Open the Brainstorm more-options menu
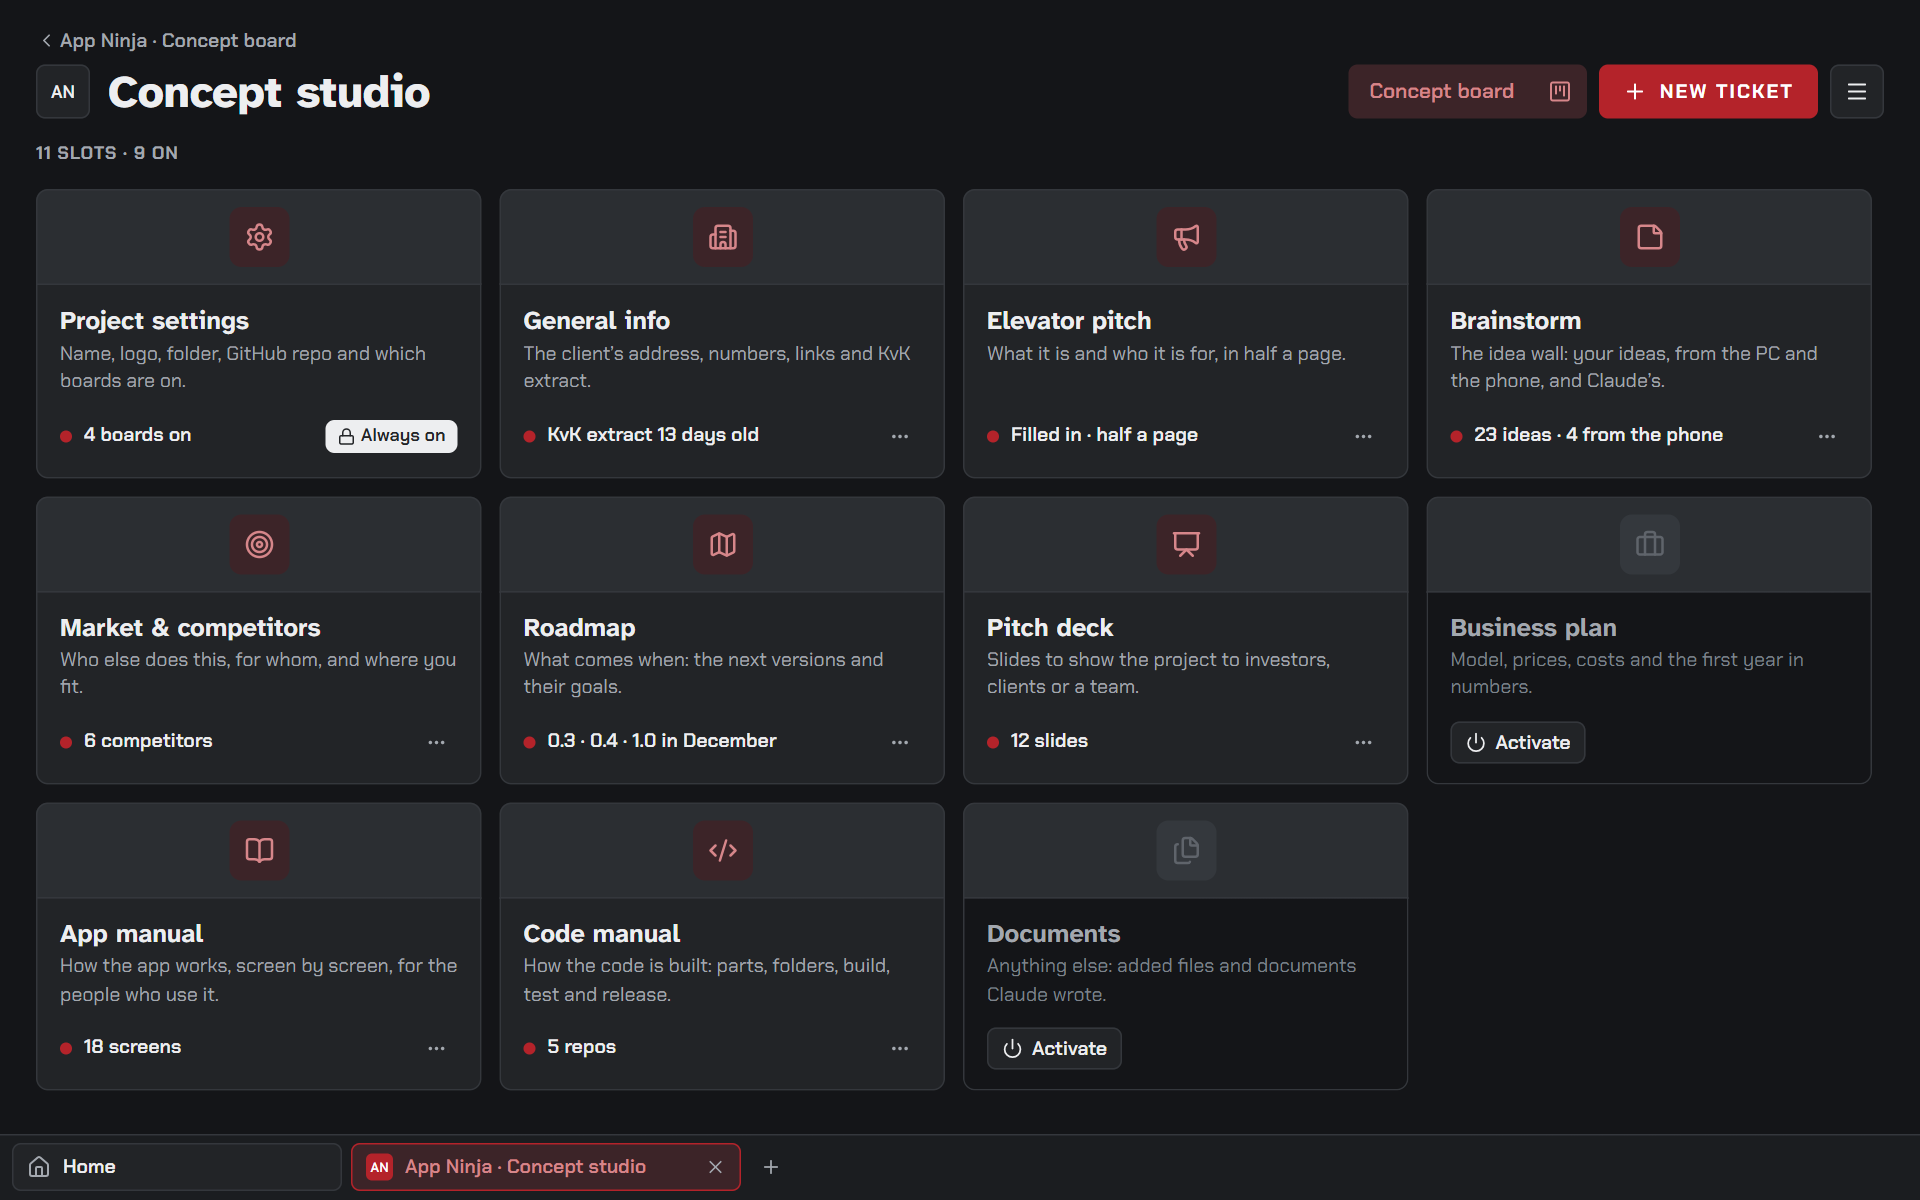 click(x=1827, y=436)
